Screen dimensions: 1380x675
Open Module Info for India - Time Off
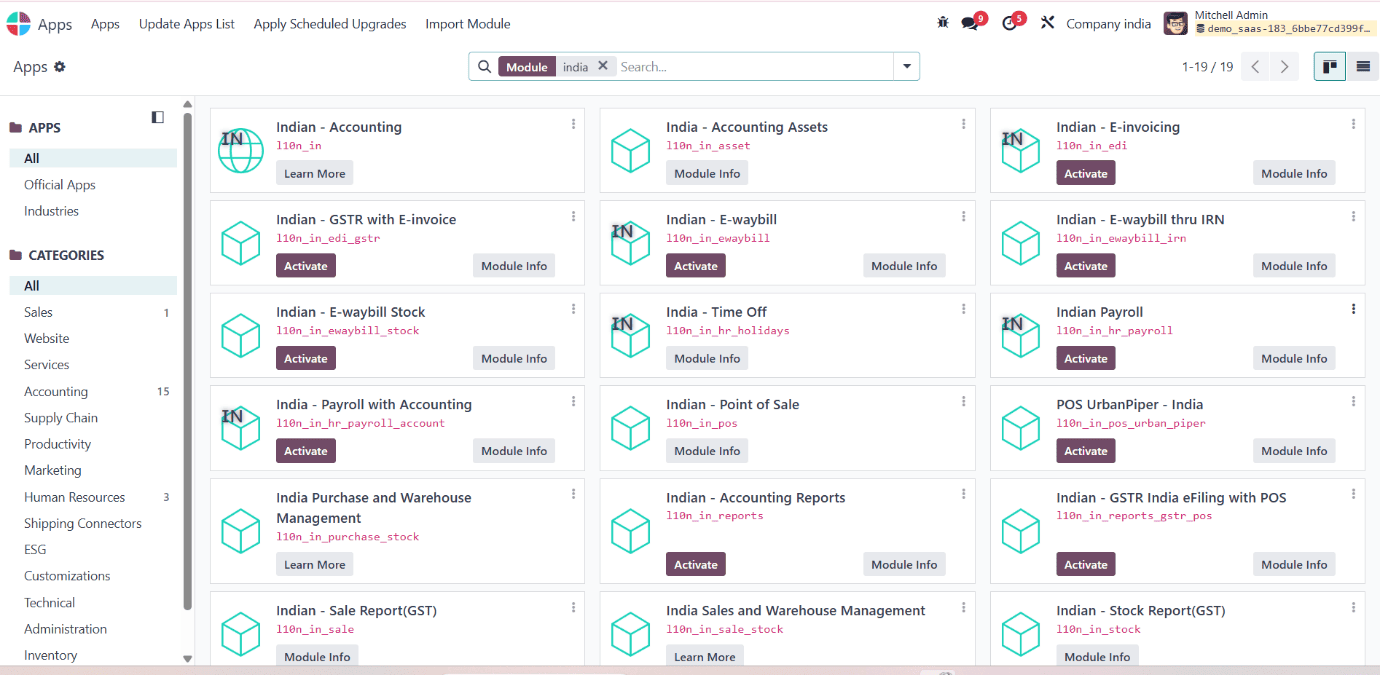707,359
